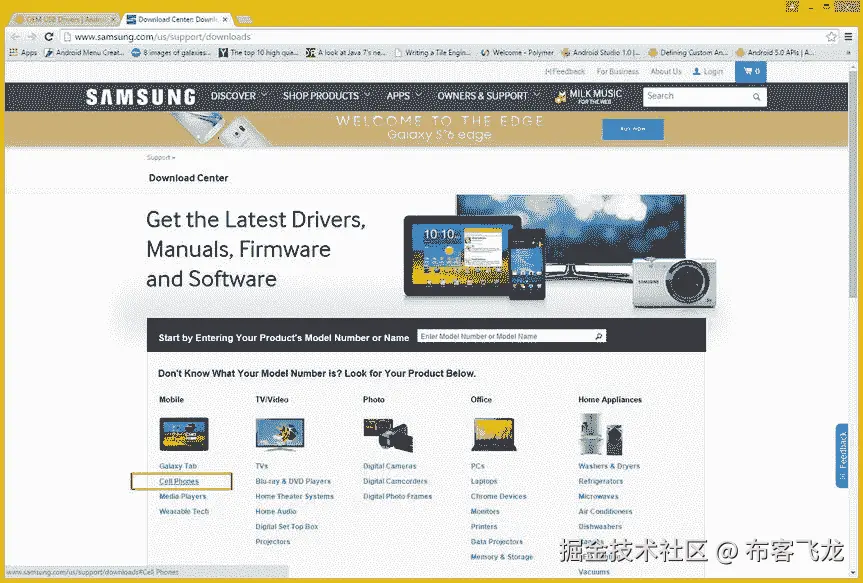Open the Media Players link
Image resolution: width=863 pixels, height=583 pixels.
183,496
